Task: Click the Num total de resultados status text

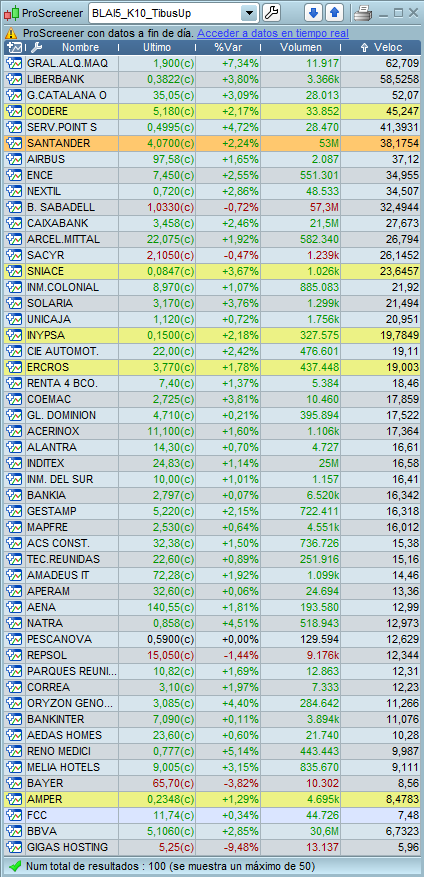Action: click(170, 866)
